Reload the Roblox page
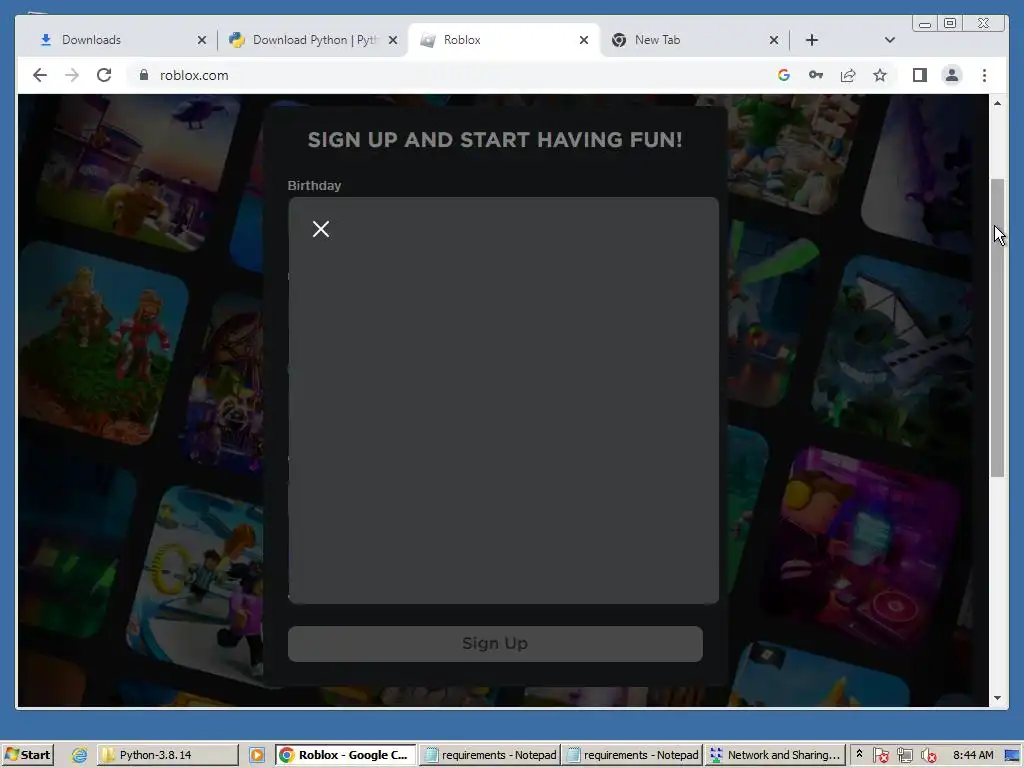The width and height of the screenshot is (1024, 768). 104,75
